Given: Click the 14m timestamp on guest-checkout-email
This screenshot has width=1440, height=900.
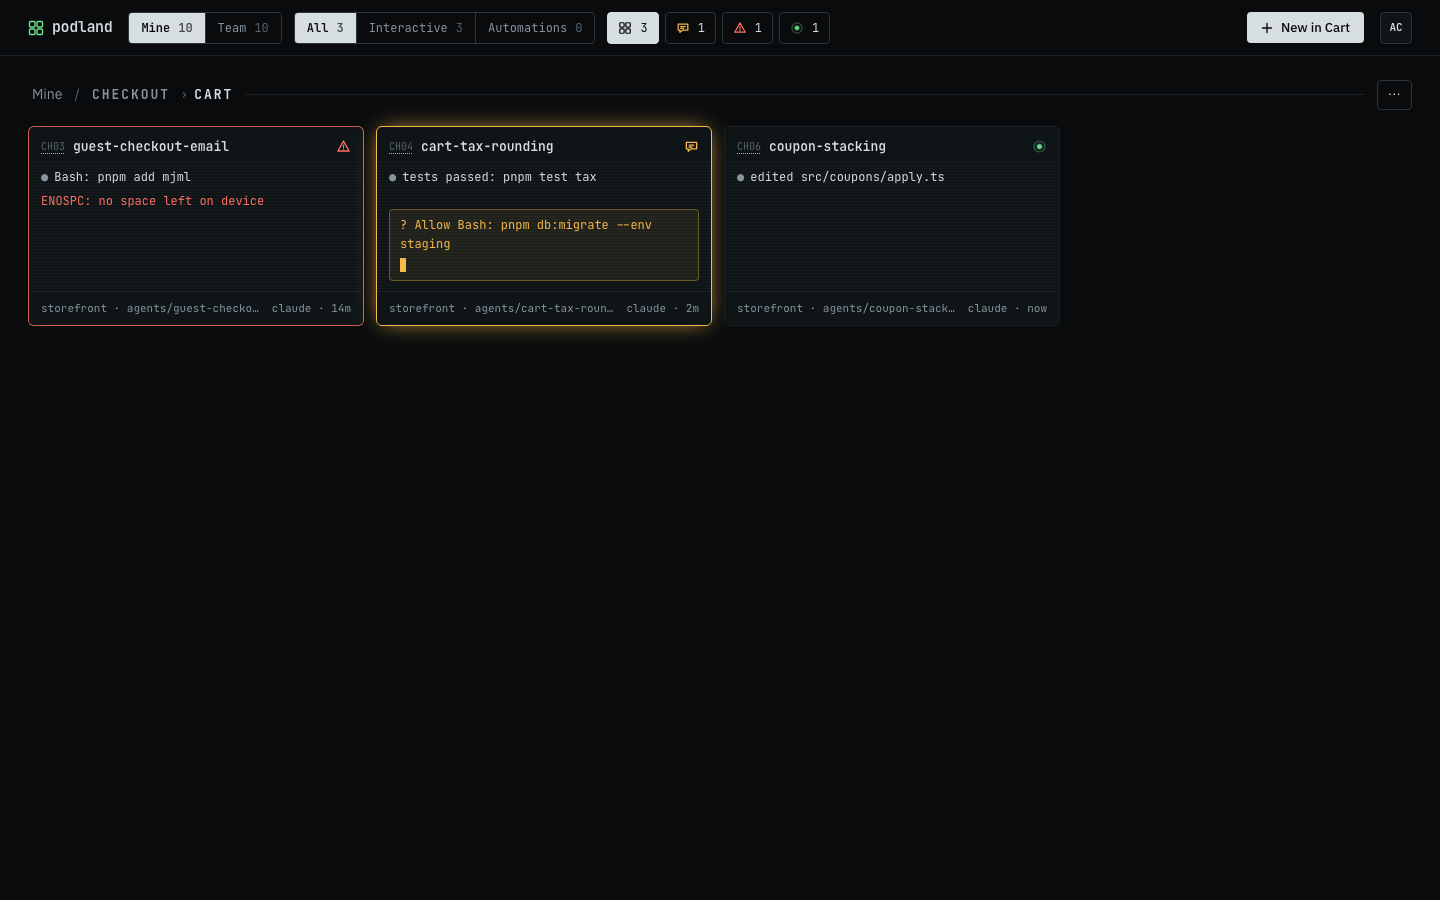Looking at the screenshot, I should coord(341,308).
